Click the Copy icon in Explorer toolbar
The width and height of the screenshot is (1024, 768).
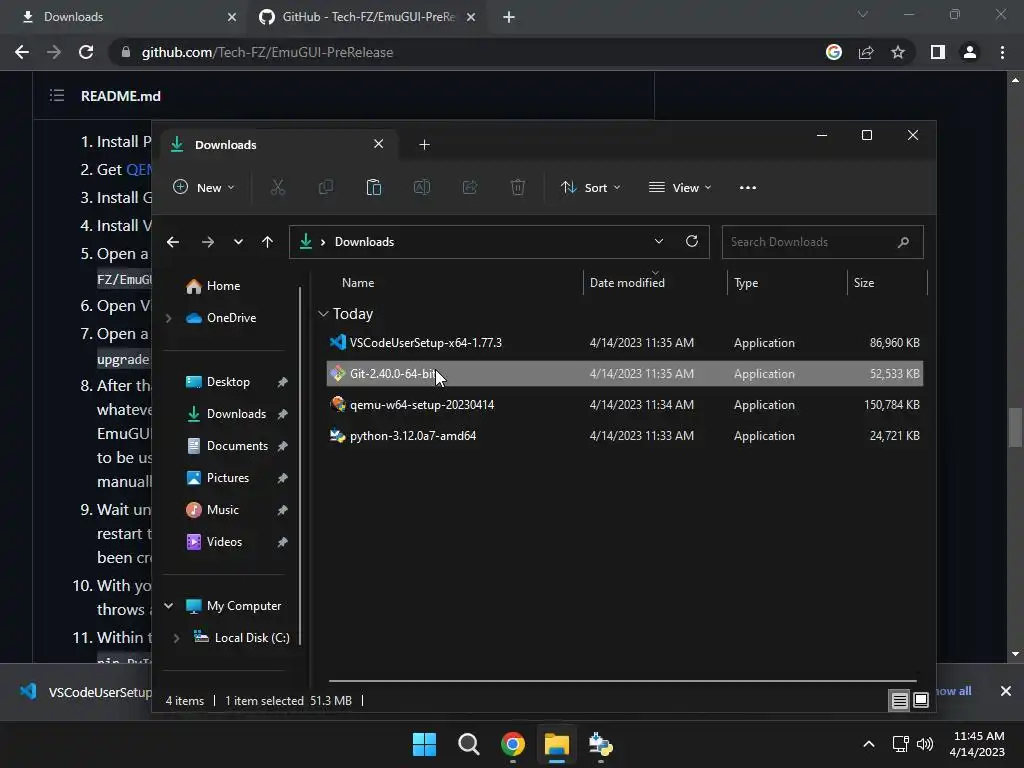325,187
